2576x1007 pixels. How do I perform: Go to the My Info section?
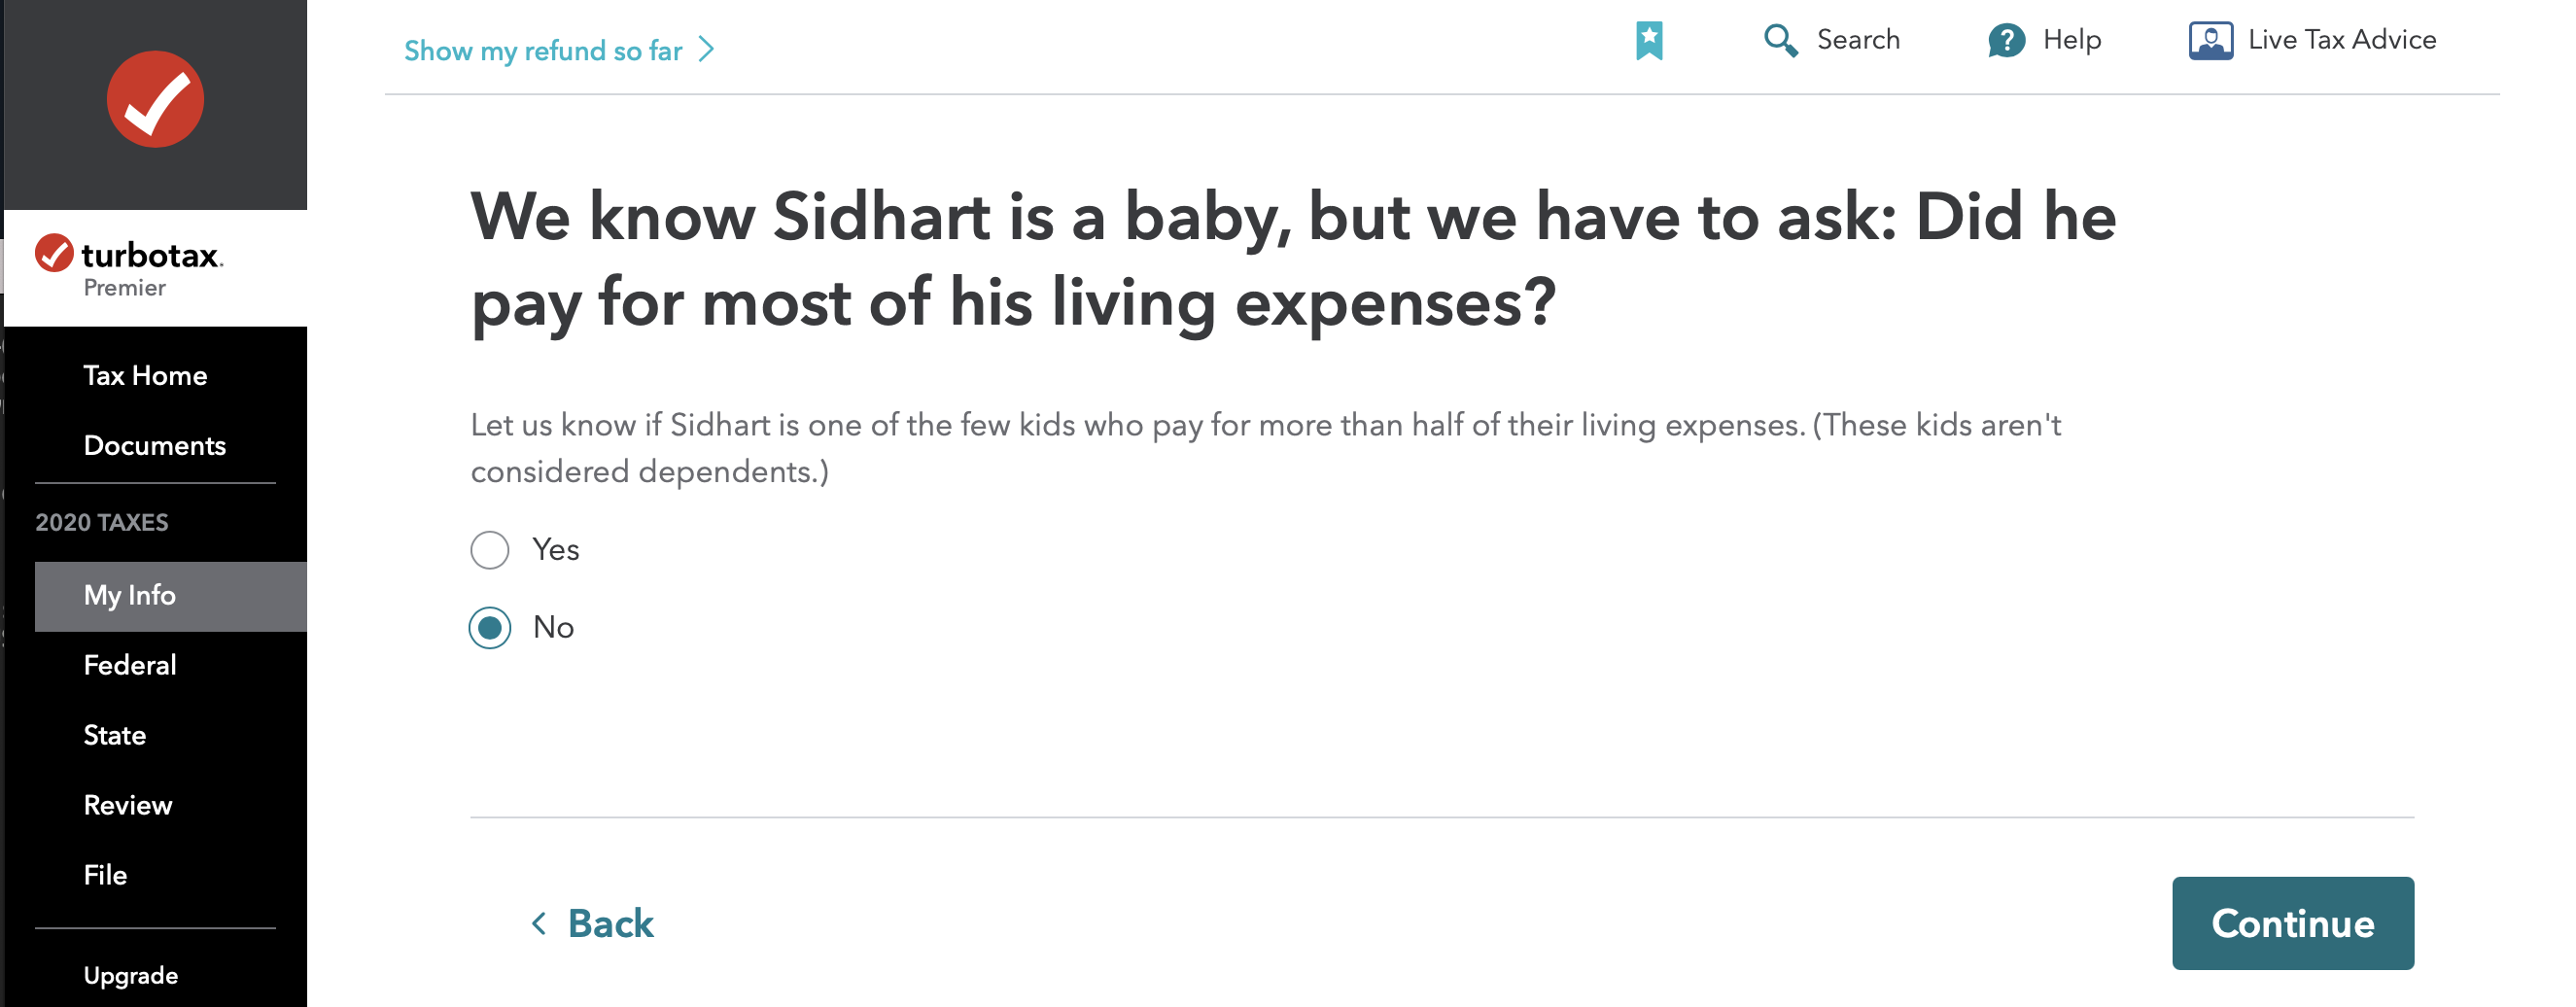130,596
